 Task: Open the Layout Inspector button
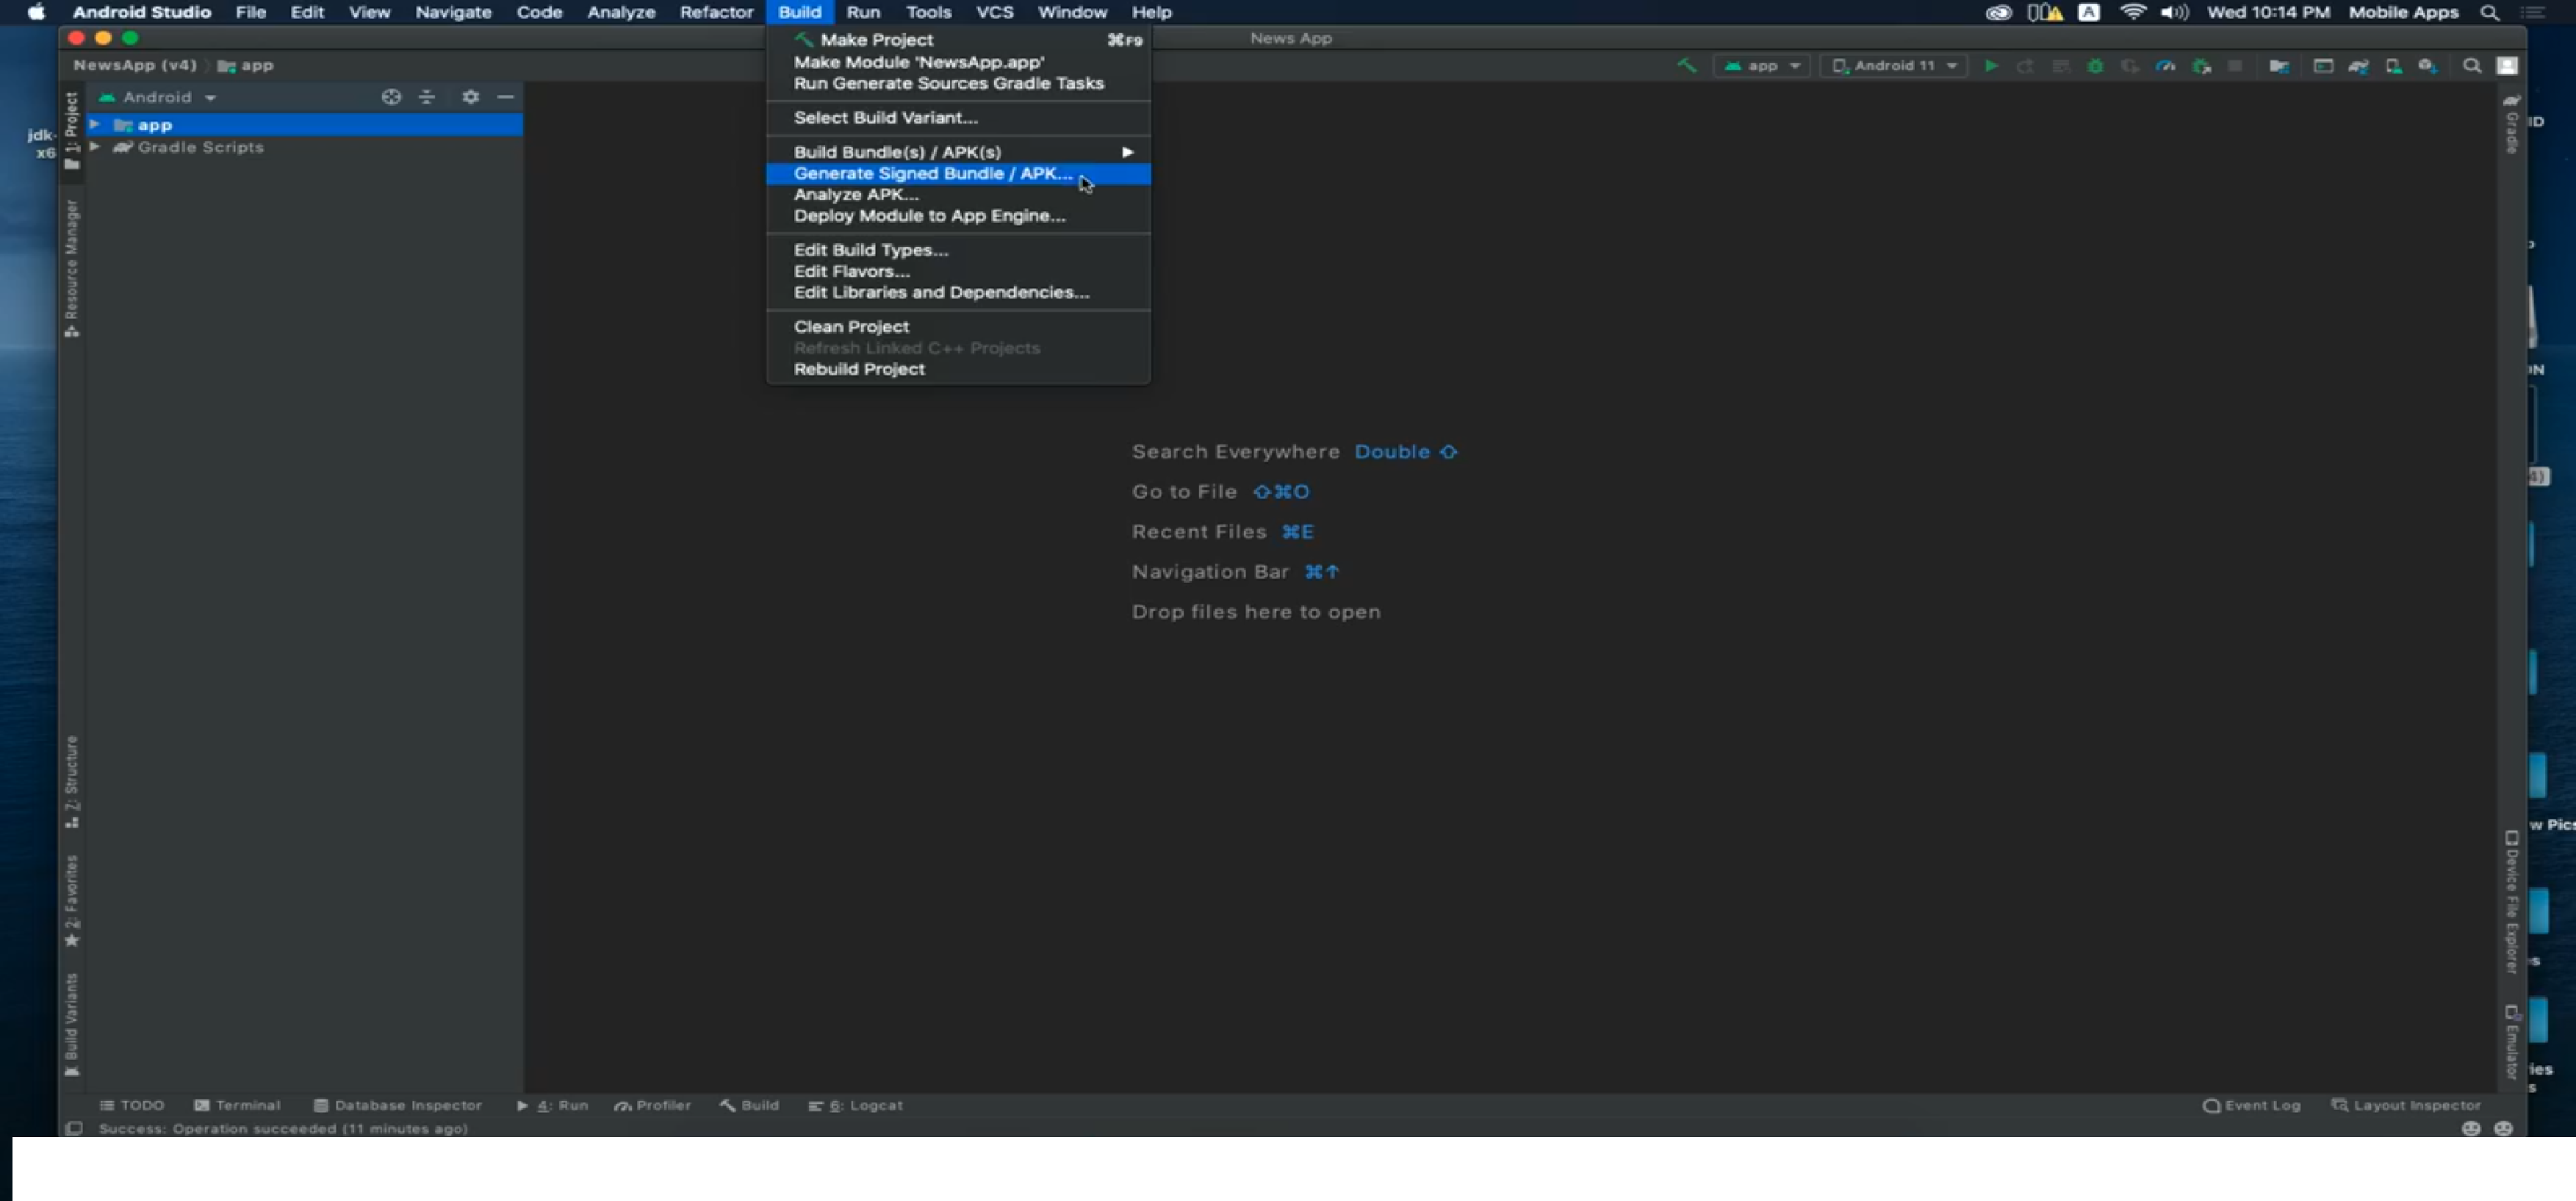[x=2406, y=1105]
